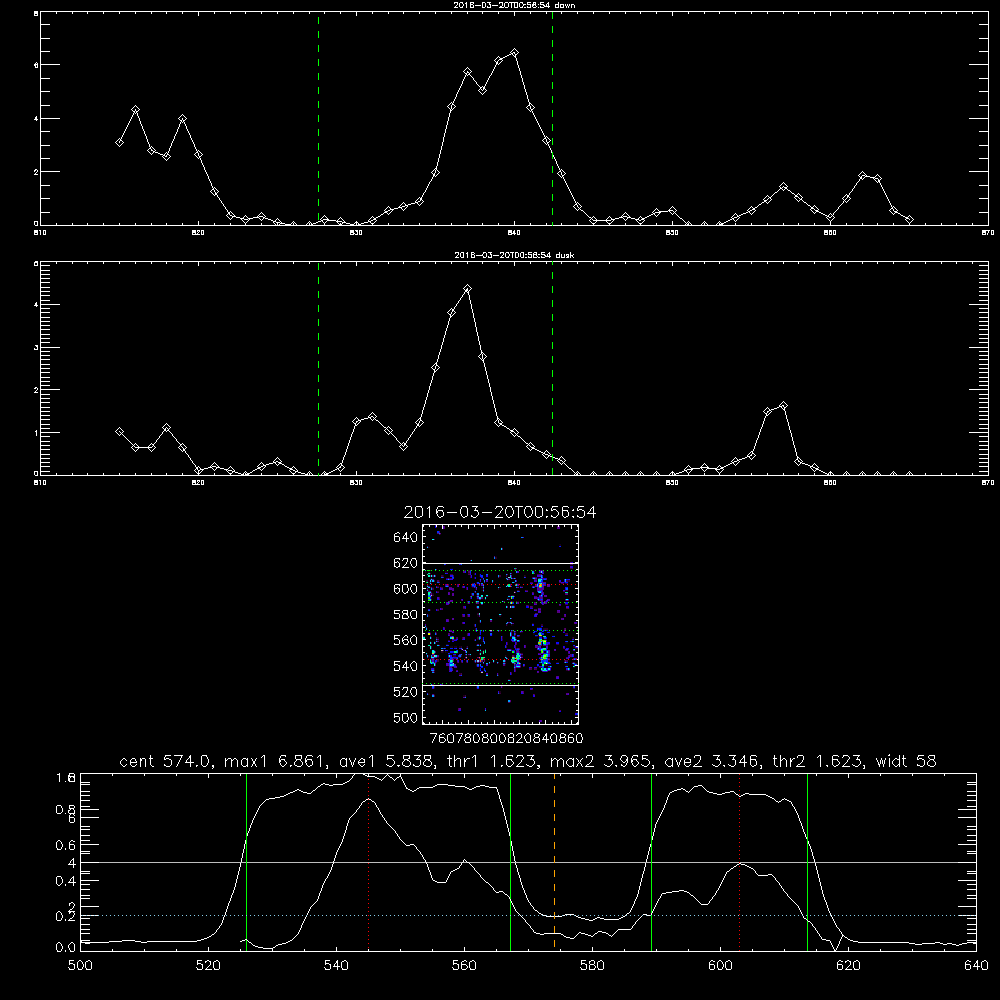Click bottom profile plot x-axis label 540
This screenshot has height=1000, width=1000.
click(x=336, y=966)
